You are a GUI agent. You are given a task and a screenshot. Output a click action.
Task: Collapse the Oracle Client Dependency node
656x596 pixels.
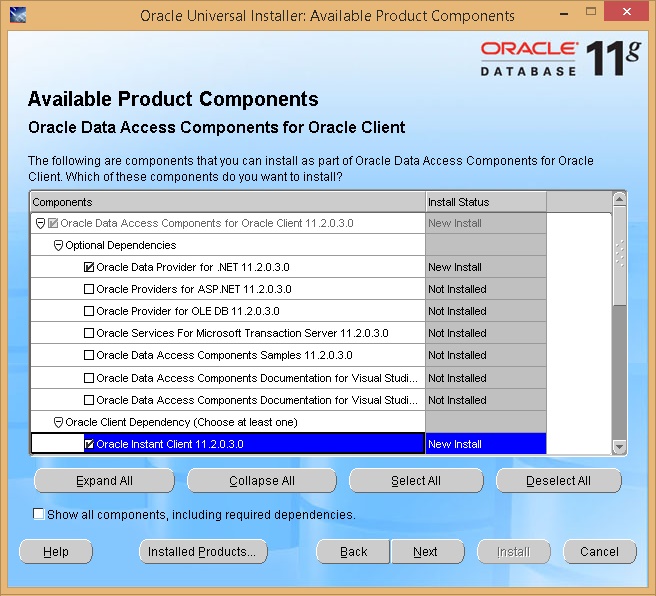[x=59, y=422]
